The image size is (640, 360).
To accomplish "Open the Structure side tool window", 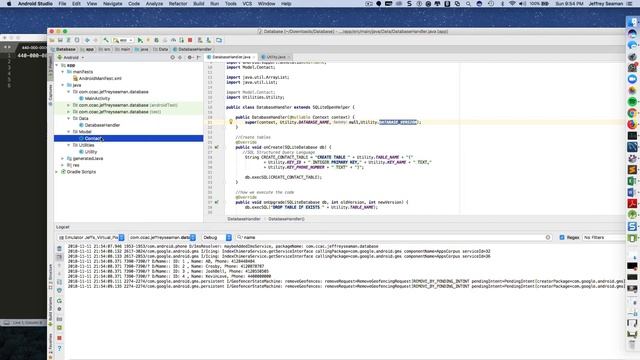I will tap(51, 277).
